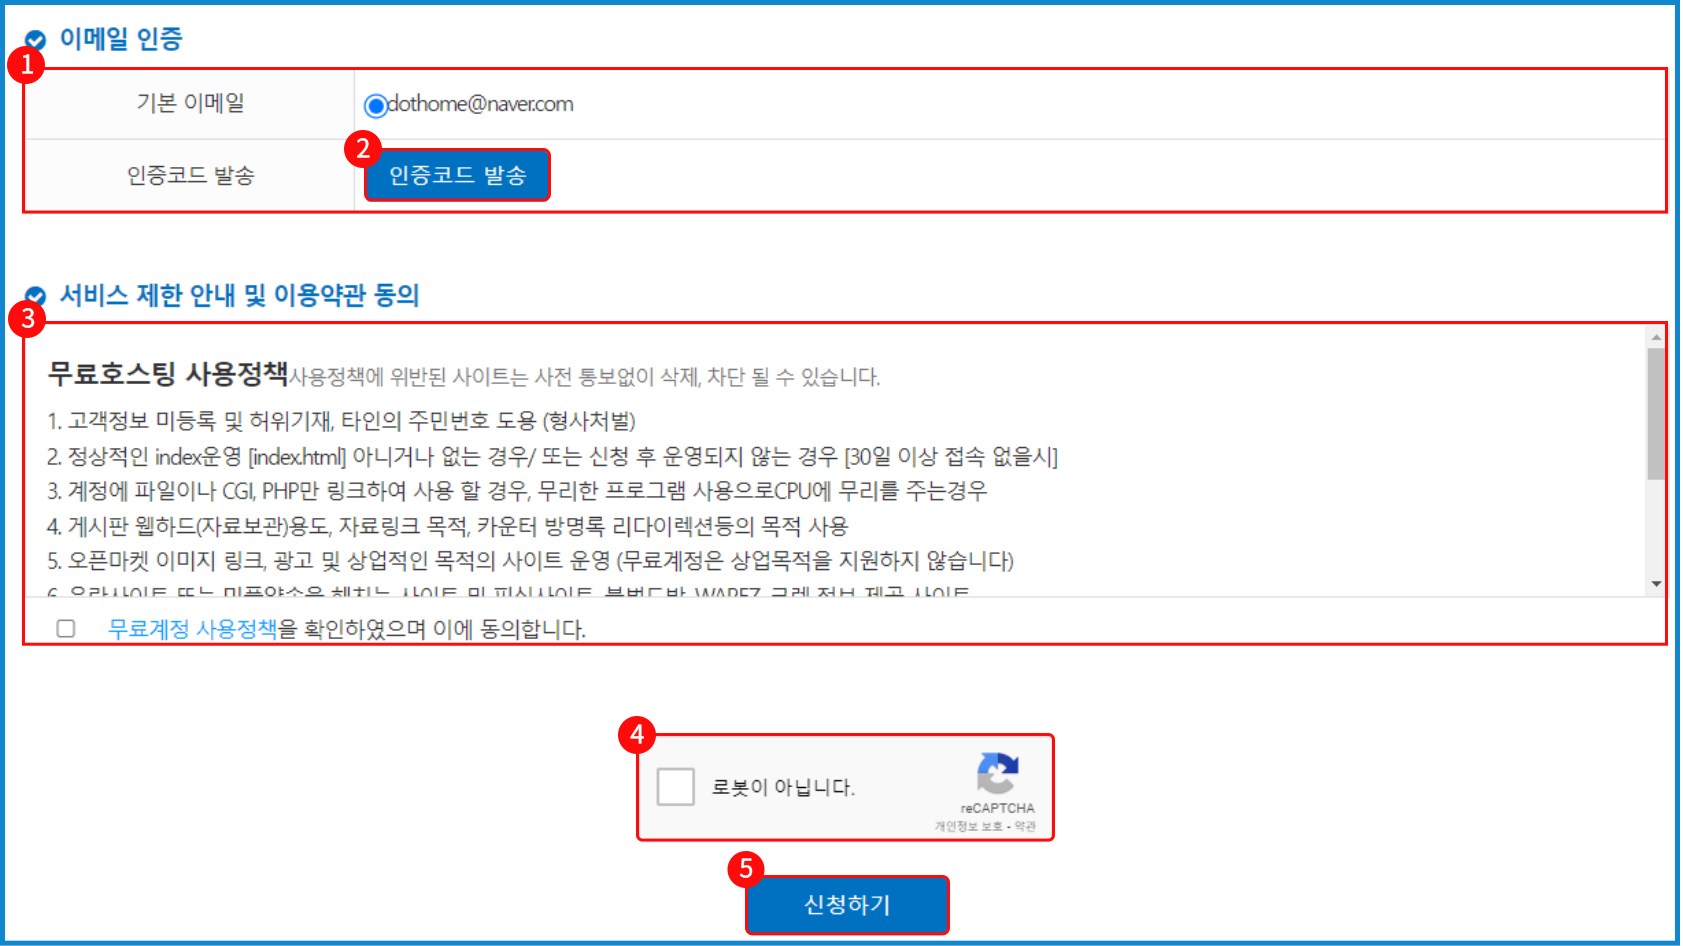Click the red number 3 badge
Image resolution: width=1683 pixels, height=946 pixels.
click(x=26, y=319)
